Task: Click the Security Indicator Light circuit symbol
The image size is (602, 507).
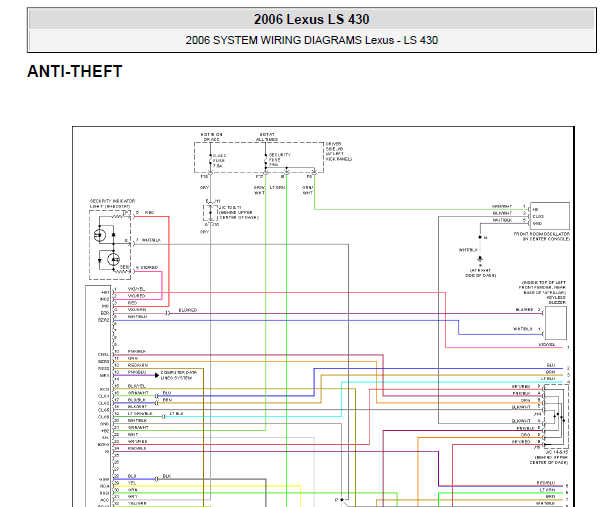Action: tap(110, 244)
